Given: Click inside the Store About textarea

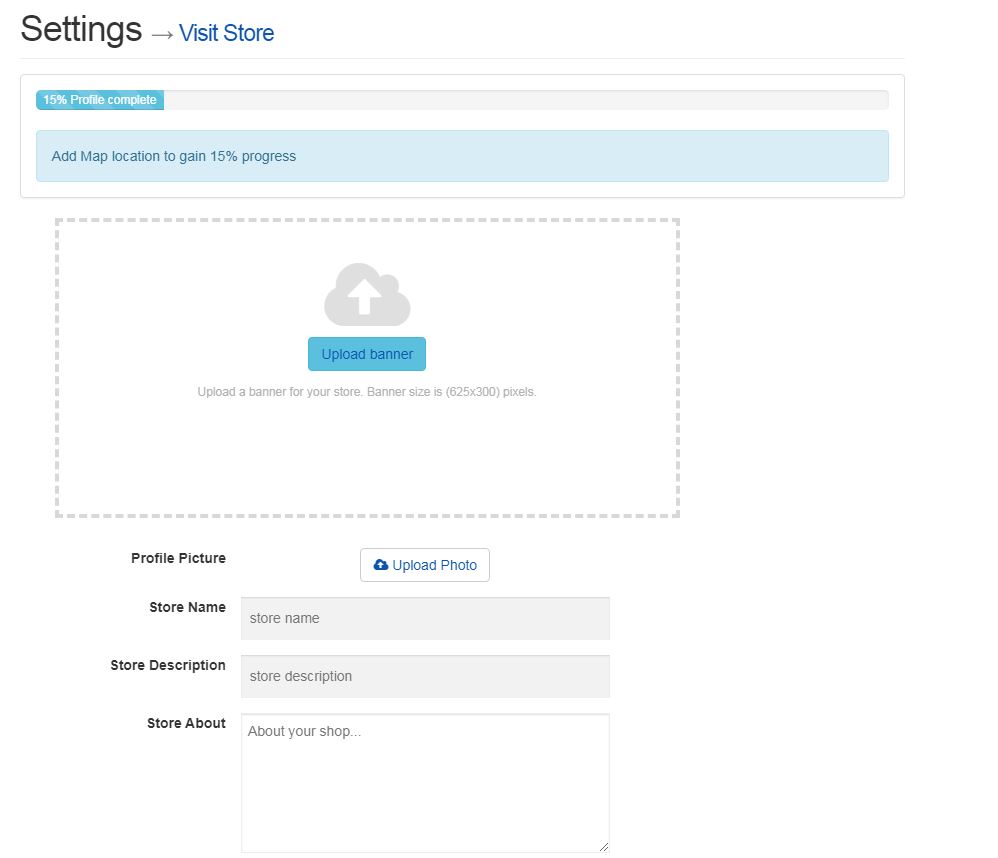Looking at the screenshot, I should click(425, 783).
